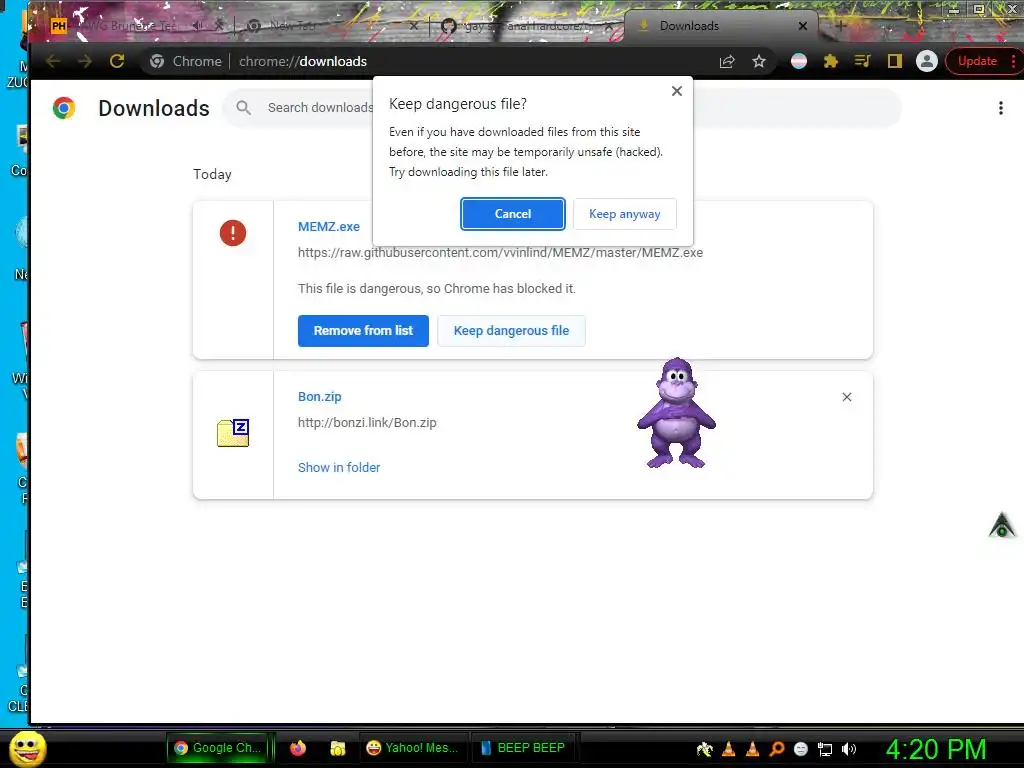Image resolution: width=1024 pixels, height=768 pixels.
Task: Close the Keep dangerous file dialog
Action: coord(677,91)
